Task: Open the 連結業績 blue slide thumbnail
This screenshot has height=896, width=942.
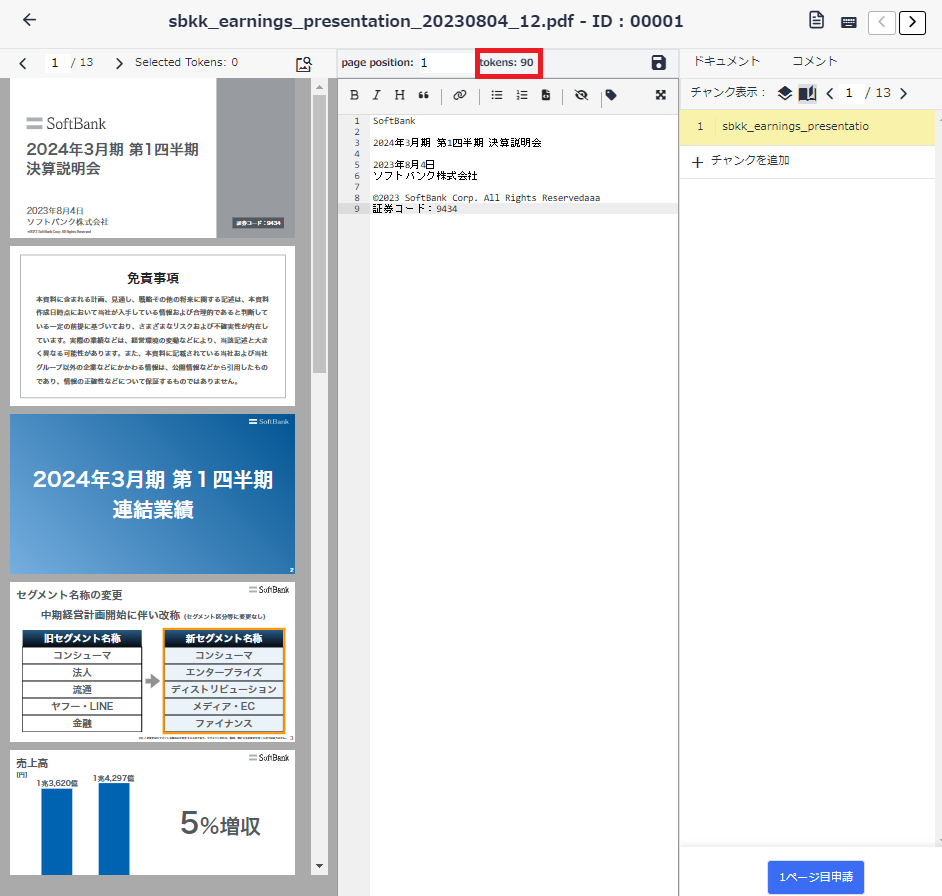Action: (x=152, y=494)
